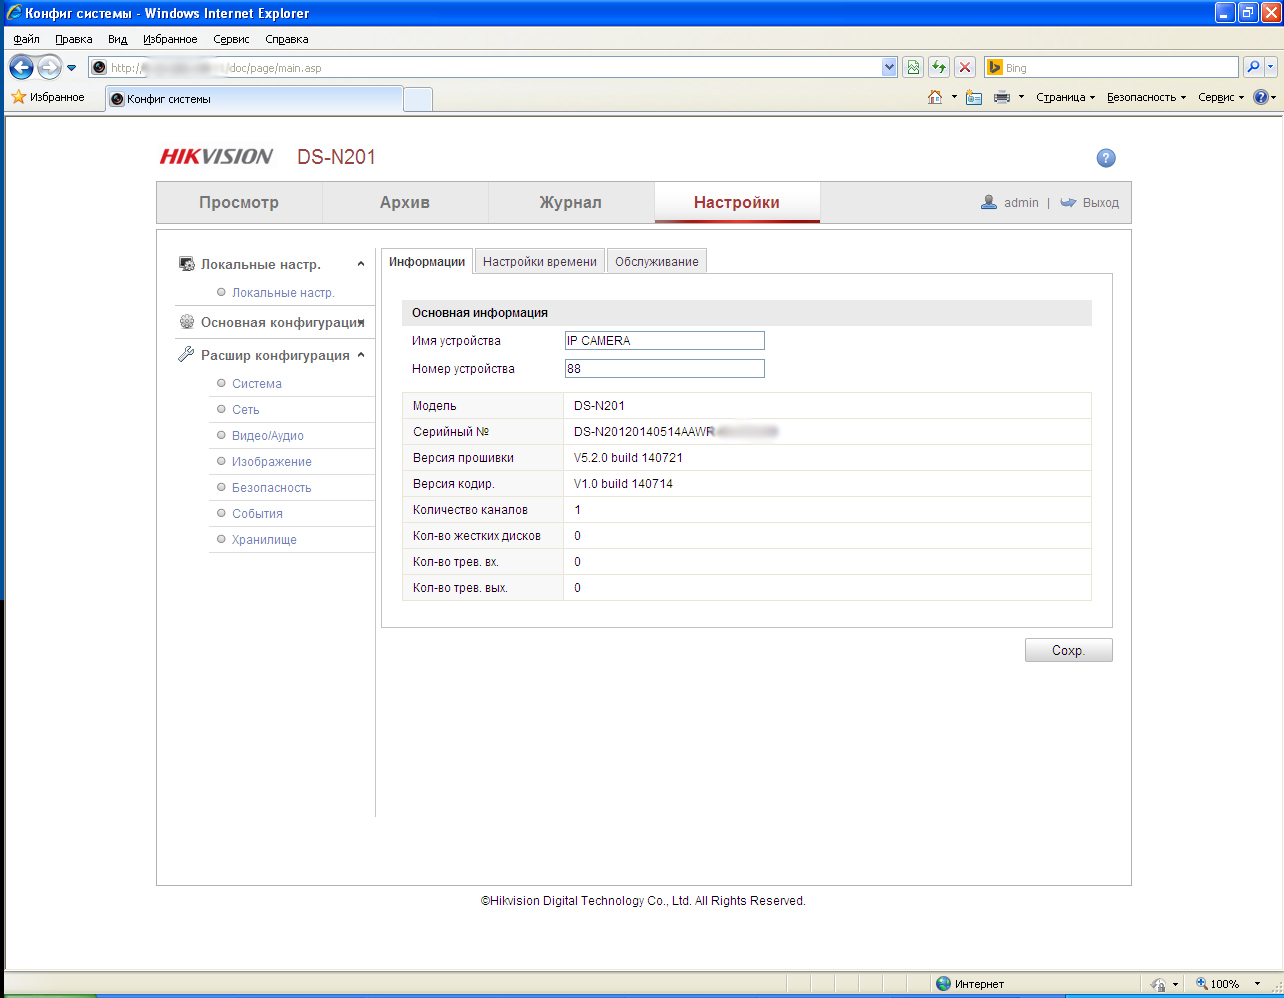The height and width of the screenshot is (998, 1284).
Task: Open the search provider dropdown arrow
Action: click(x=1271, y=67)
